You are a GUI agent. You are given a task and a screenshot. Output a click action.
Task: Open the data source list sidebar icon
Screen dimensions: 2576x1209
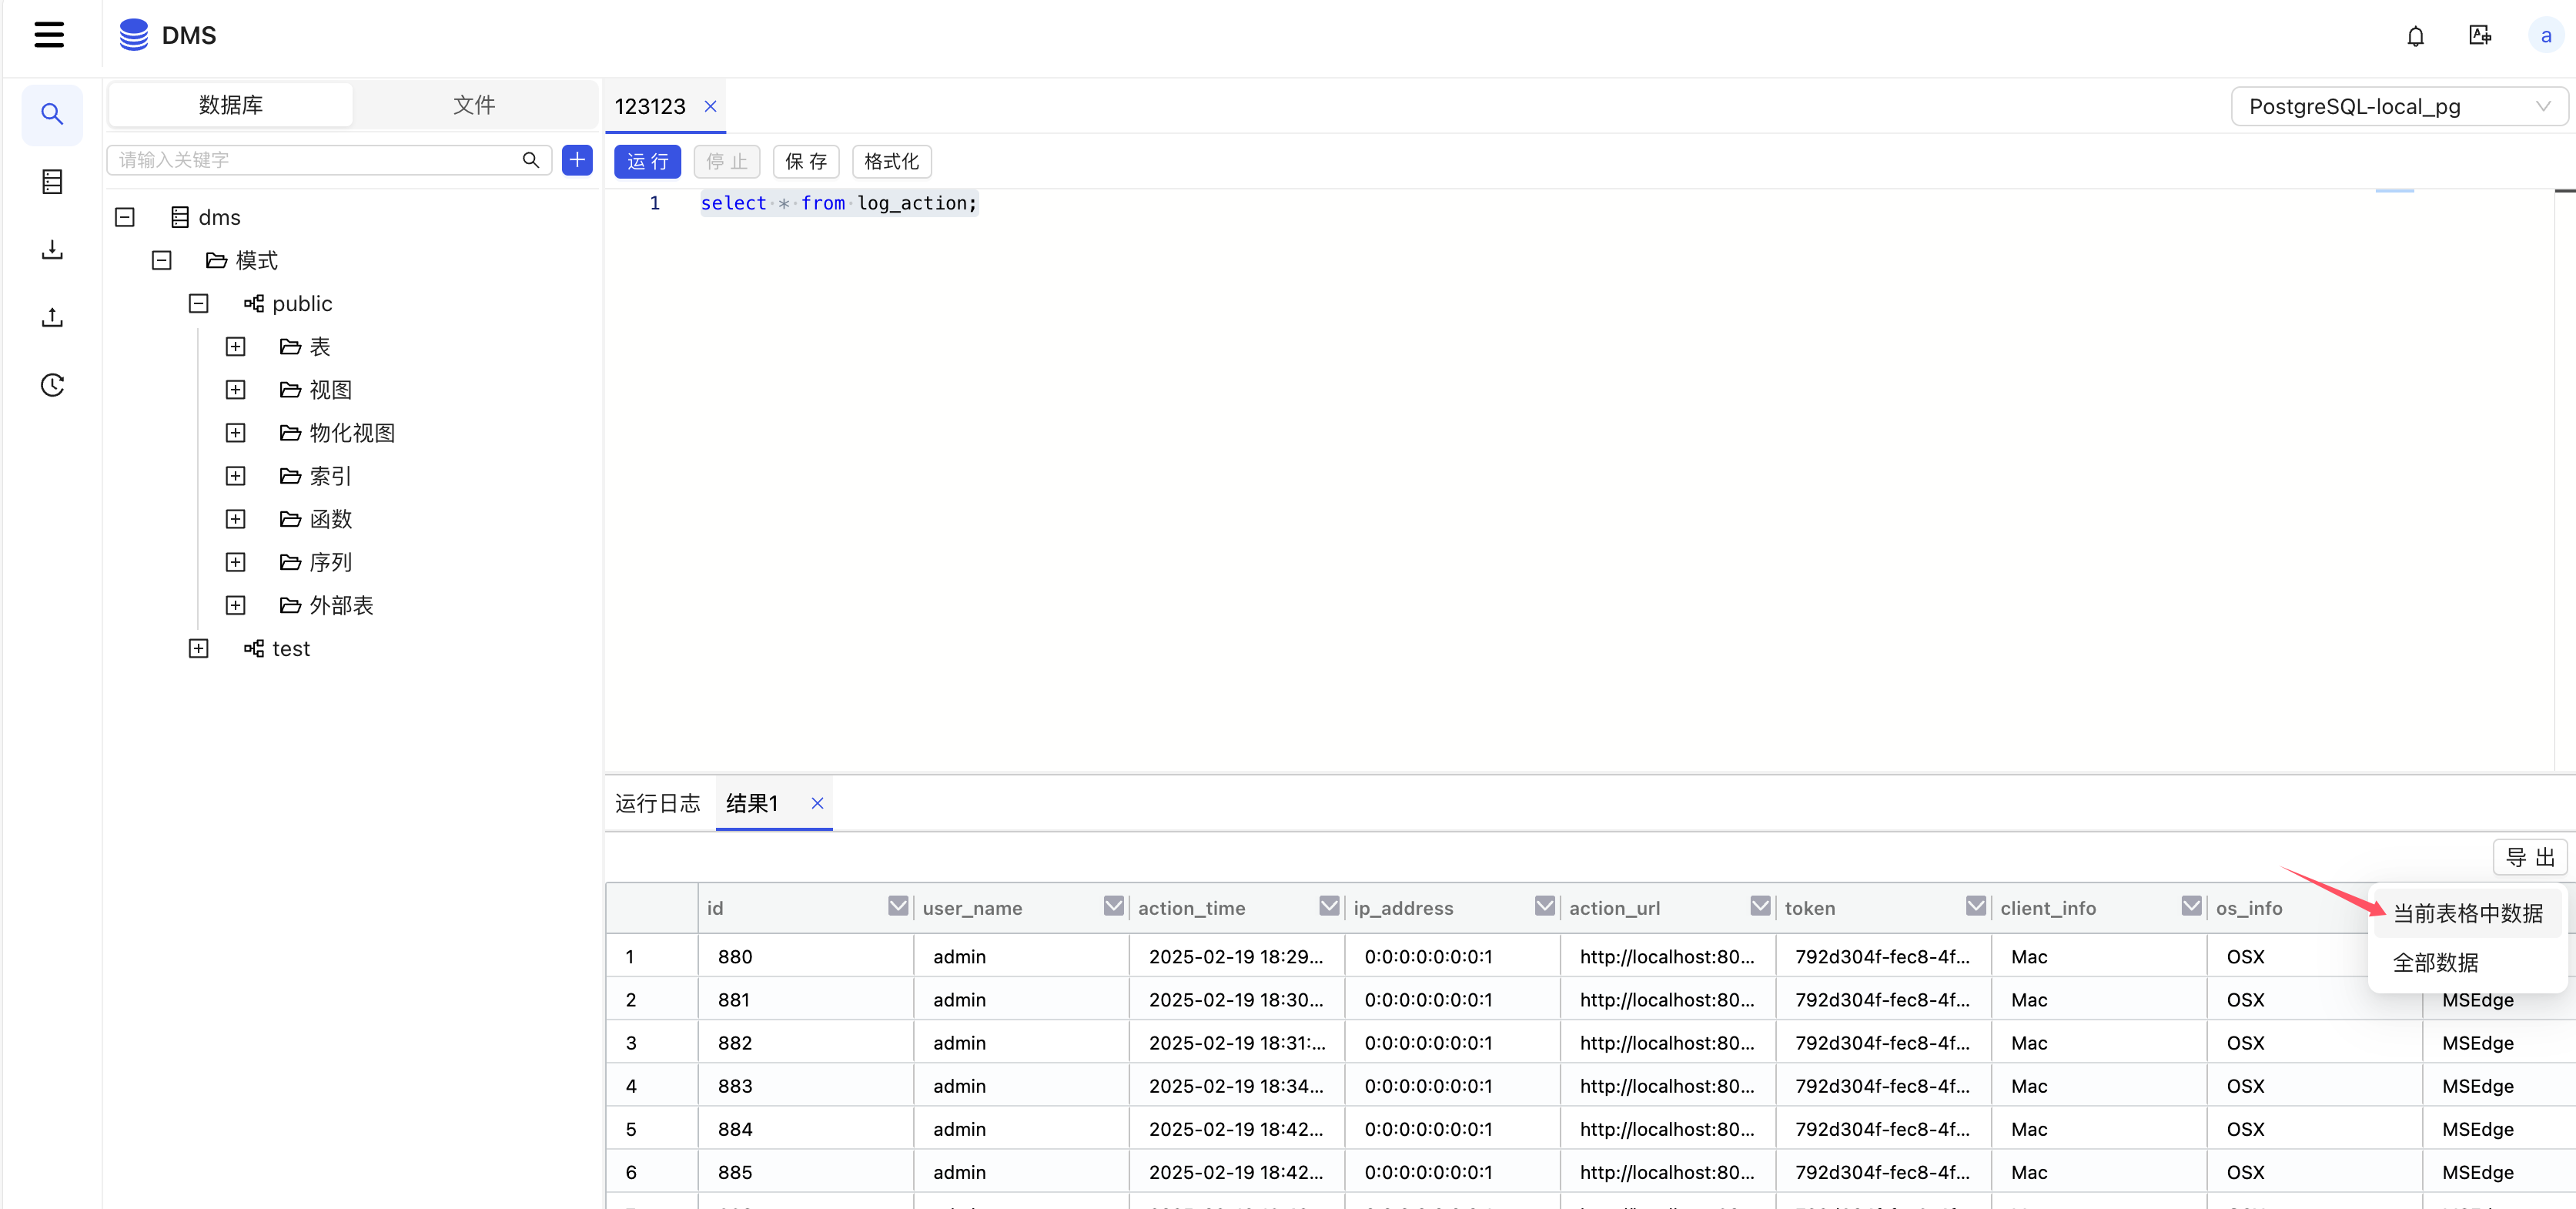click(52, 181)
